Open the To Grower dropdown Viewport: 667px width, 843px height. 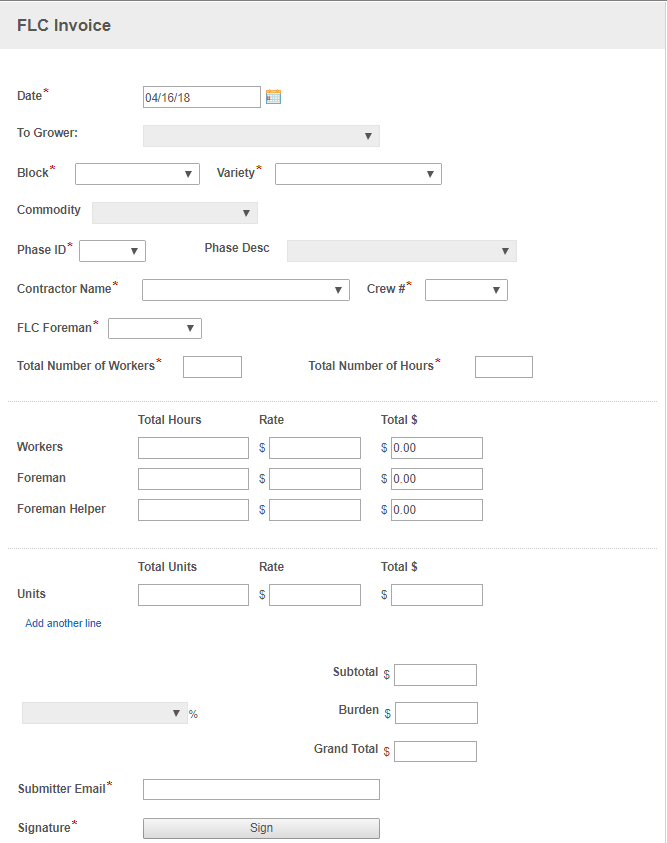(x=261, y=136)
